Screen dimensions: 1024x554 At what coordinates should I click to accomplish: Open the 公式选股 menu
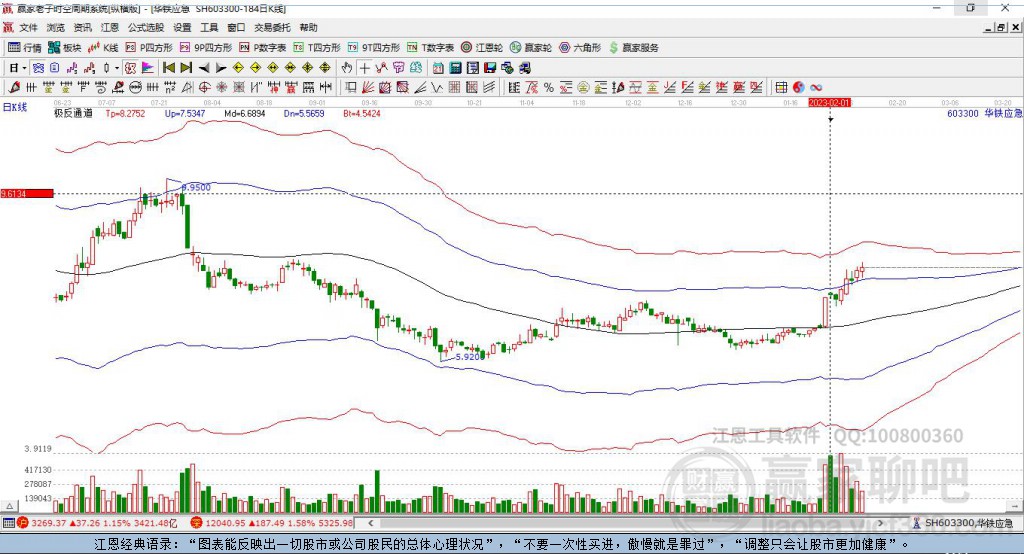coord(146,27)
